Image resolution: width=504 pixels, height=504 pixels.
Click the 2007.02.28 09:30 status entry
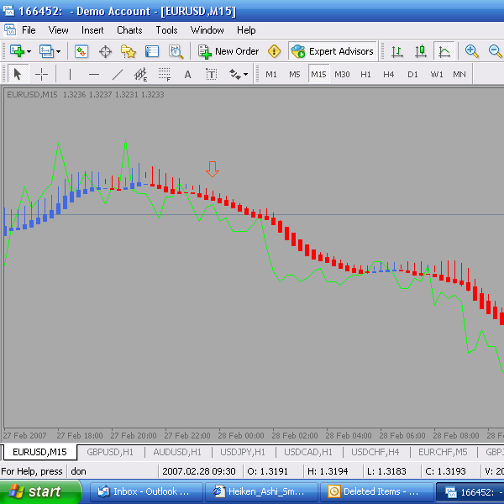coord(199,471)
